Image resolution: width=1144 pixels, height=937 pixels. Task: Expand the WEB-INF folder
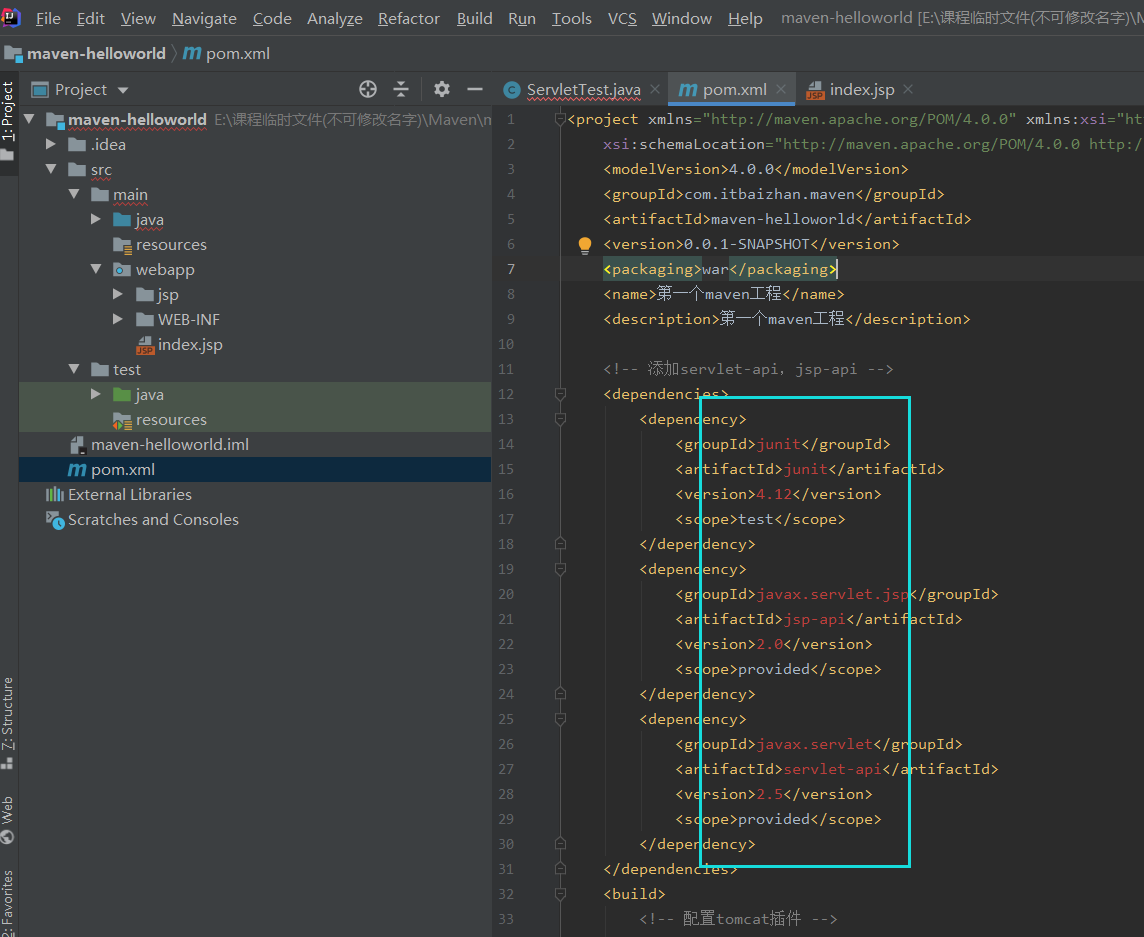point(117,319)
